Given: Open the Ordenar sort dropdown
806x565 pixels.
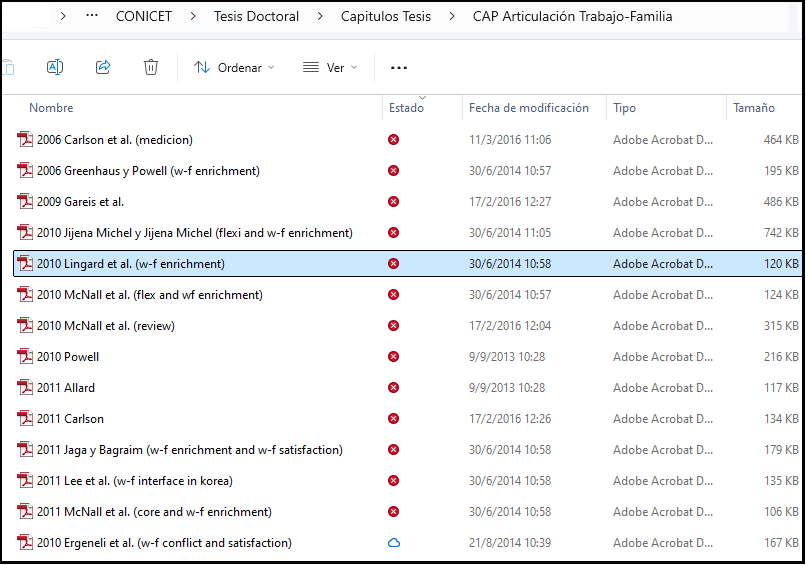Looking at the screenshot, I should tap(234, 68).
